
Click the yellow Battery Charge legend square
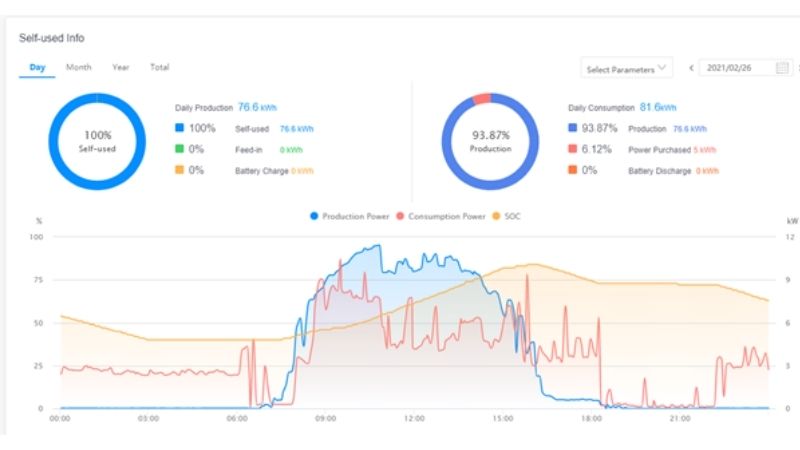179,170
